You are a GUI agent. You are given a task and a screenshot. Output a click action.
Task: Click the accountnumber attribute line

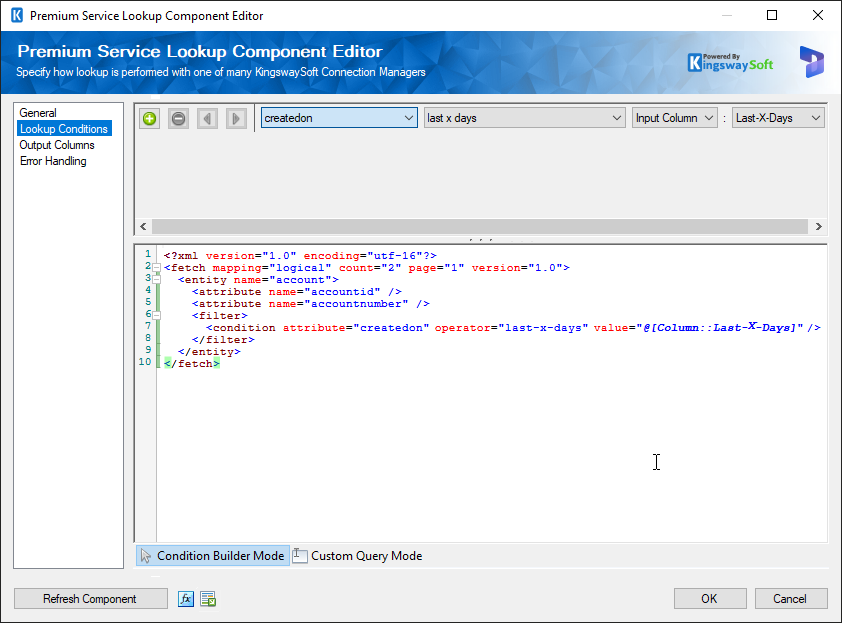[311, 303]
